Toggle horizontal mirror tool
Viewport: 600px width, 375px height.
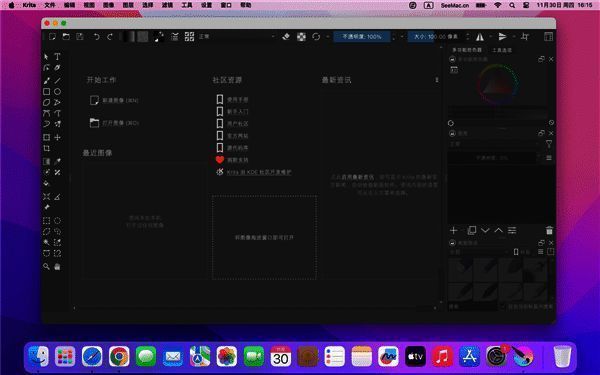(479, 37)
